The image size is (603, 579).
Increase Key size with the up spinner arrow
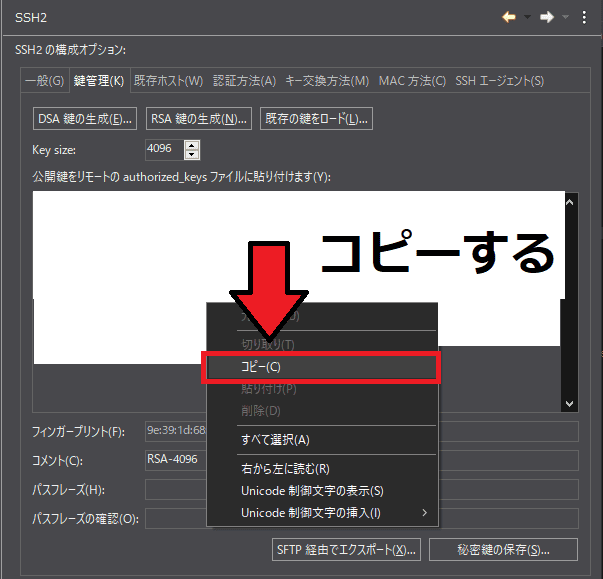click(x=192, y=144)
